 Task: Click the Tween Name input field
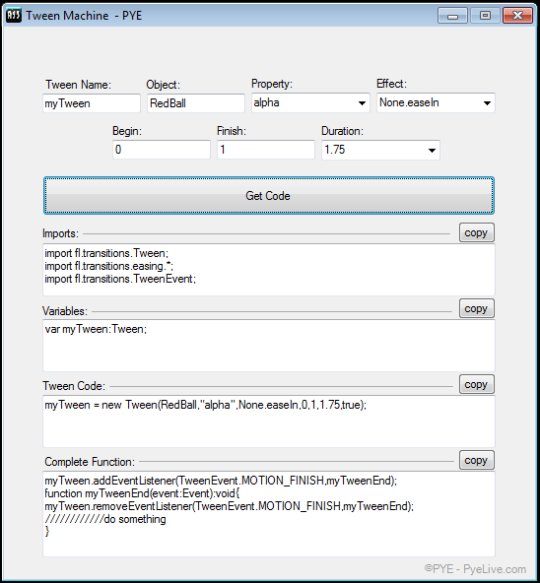91,103
